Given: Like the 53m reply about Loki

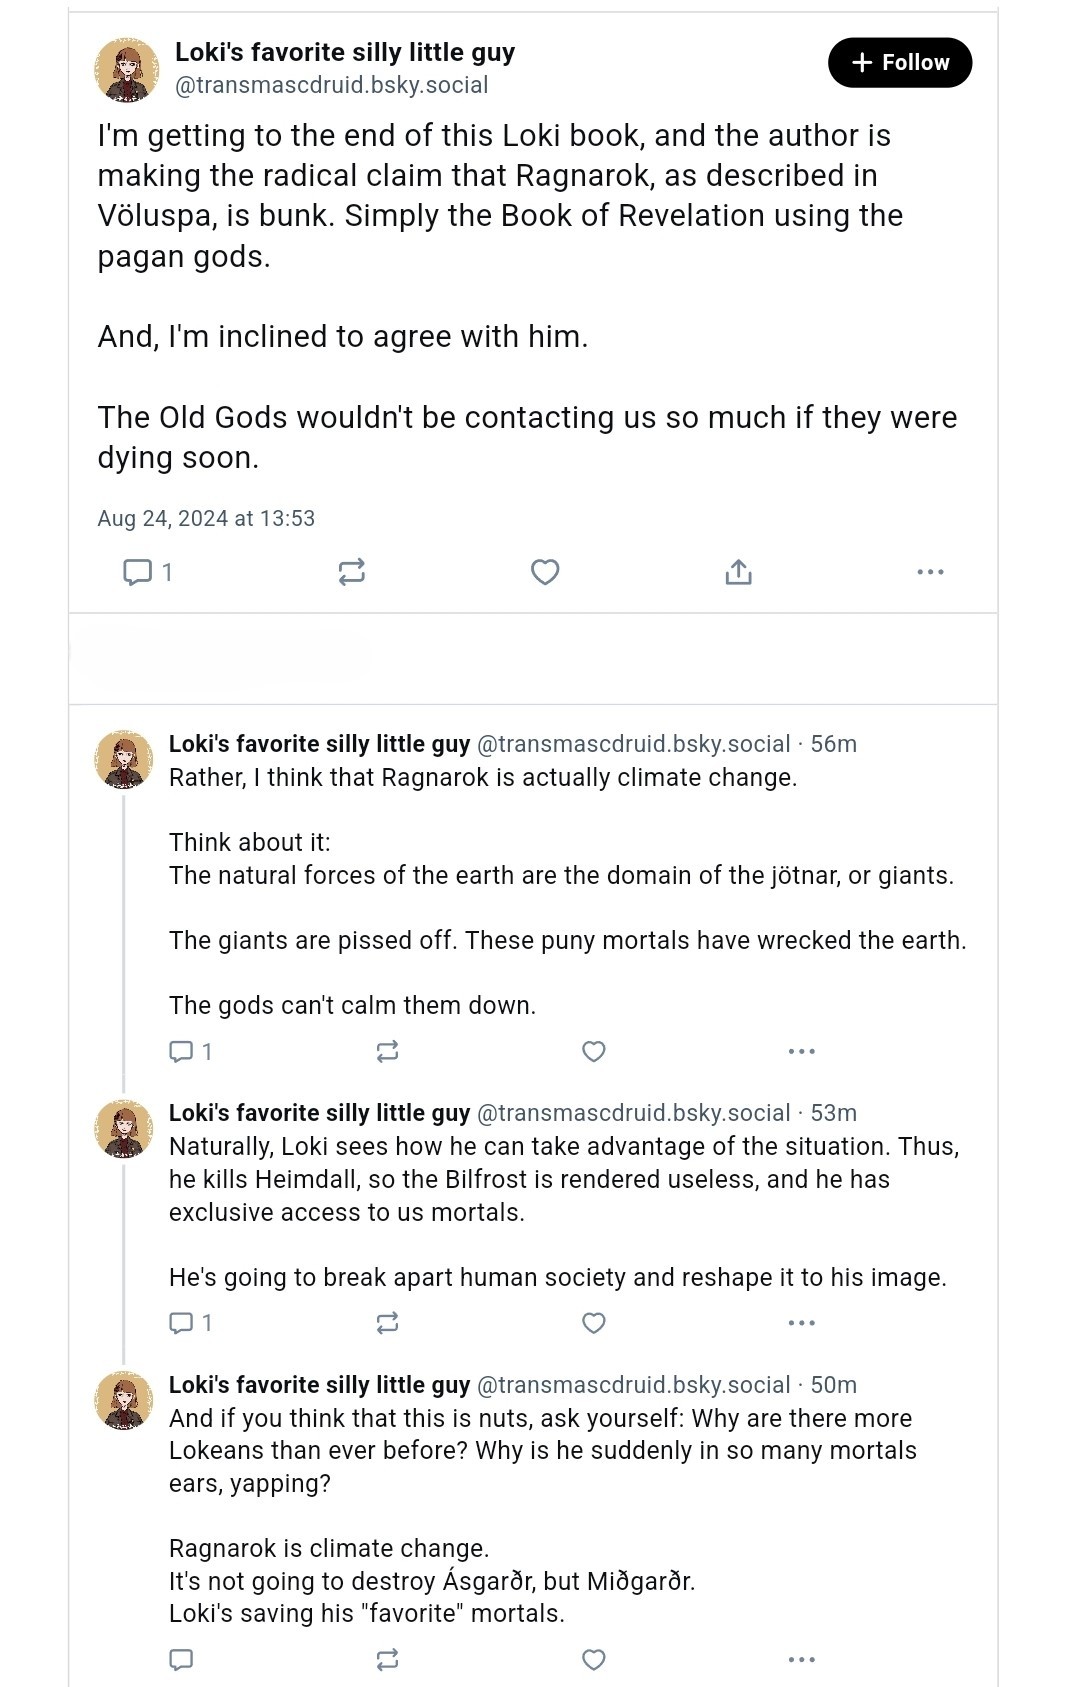Looking at the screenshot, I should [x=594, y=1323].
